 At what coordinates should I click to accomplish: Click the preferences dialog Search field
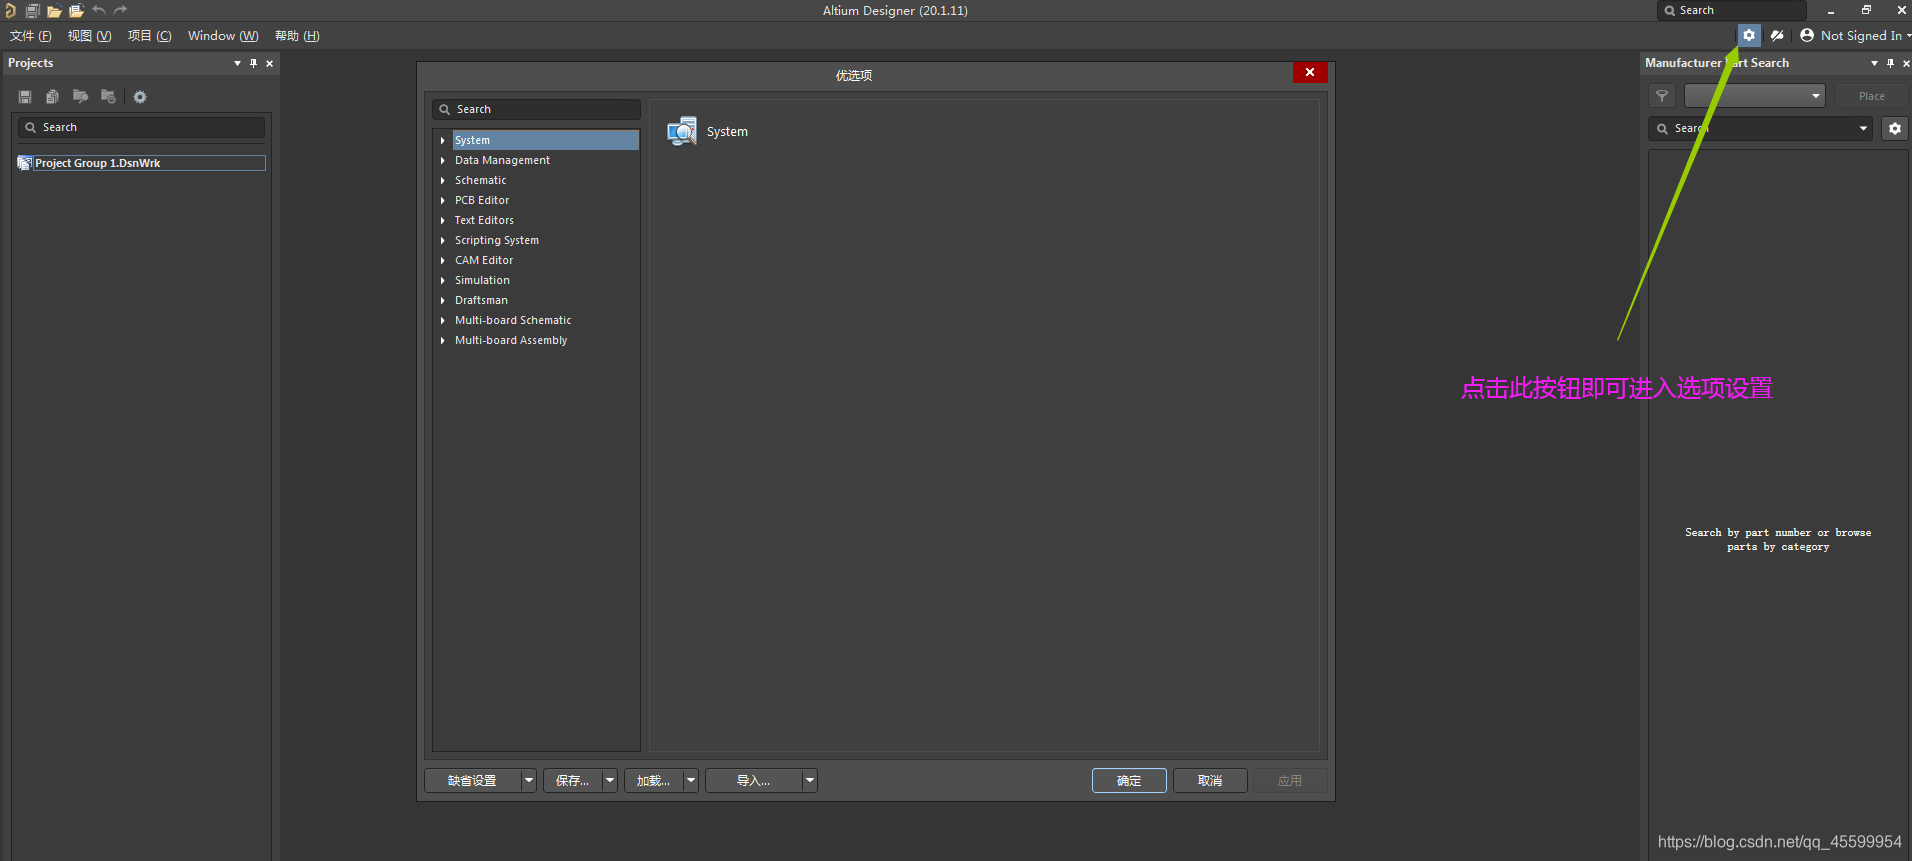[x=536, y=109]
